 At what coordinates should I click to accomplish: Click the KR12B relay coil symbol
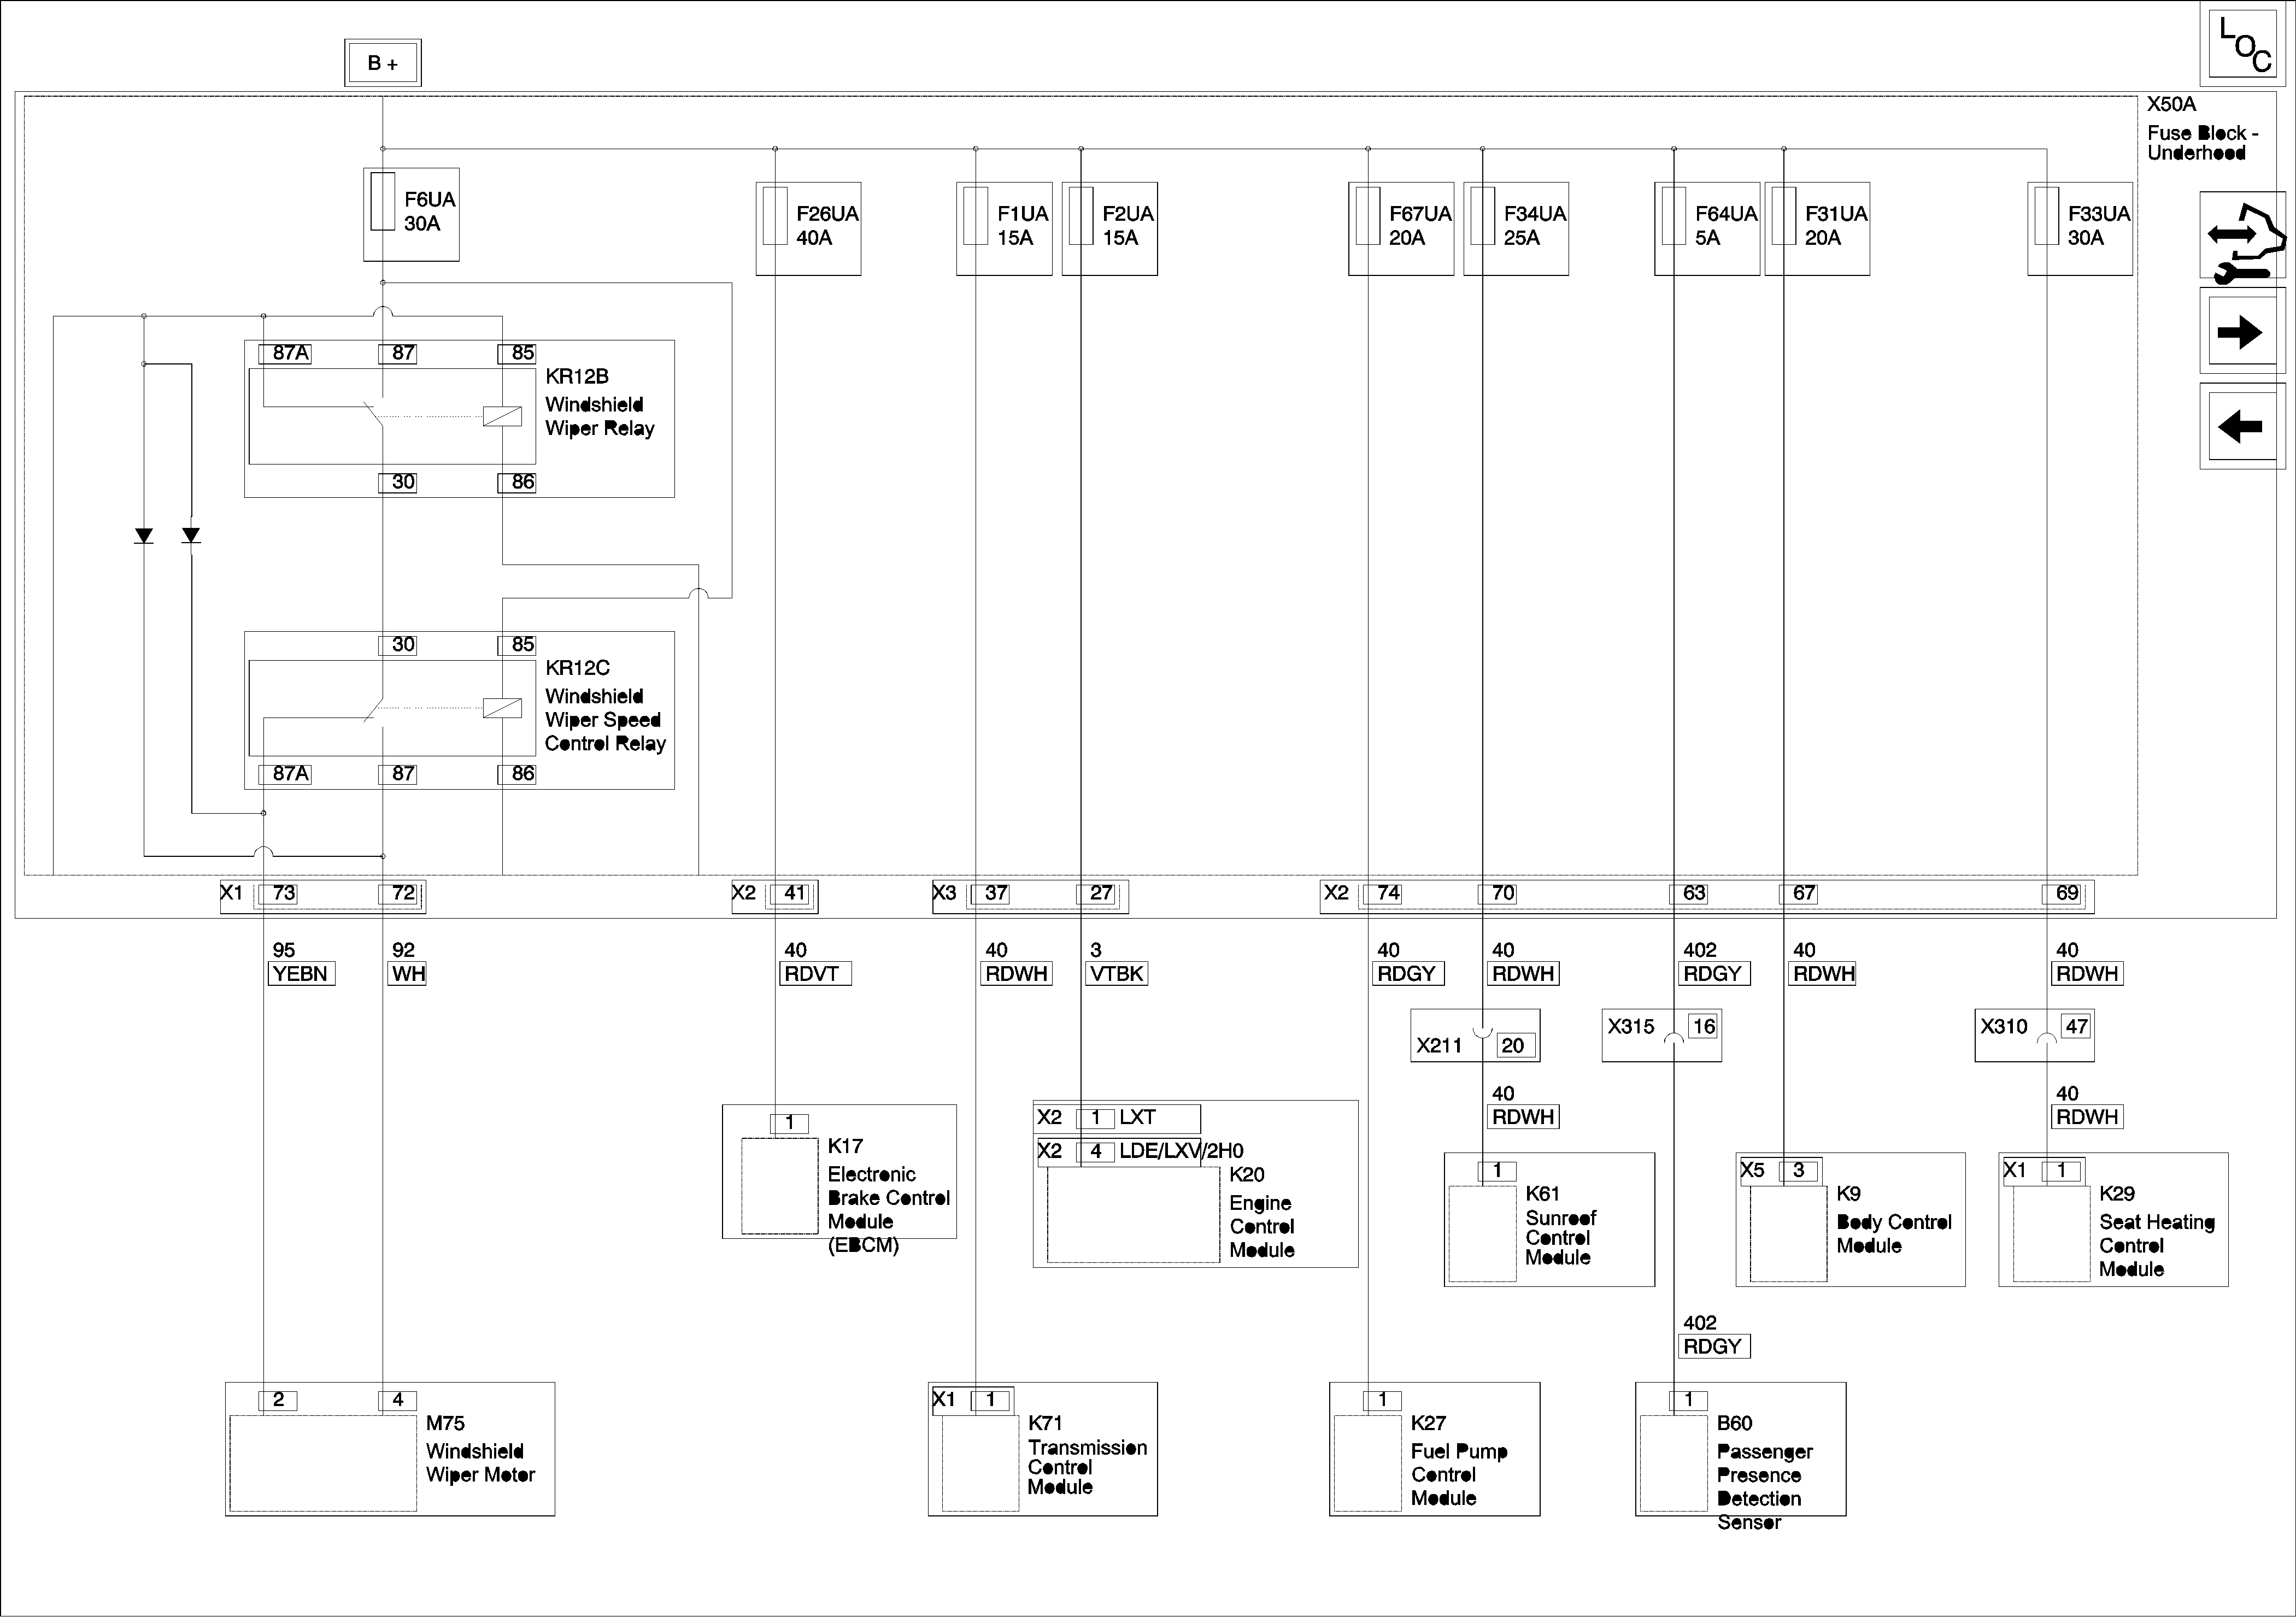click(502, 417)
